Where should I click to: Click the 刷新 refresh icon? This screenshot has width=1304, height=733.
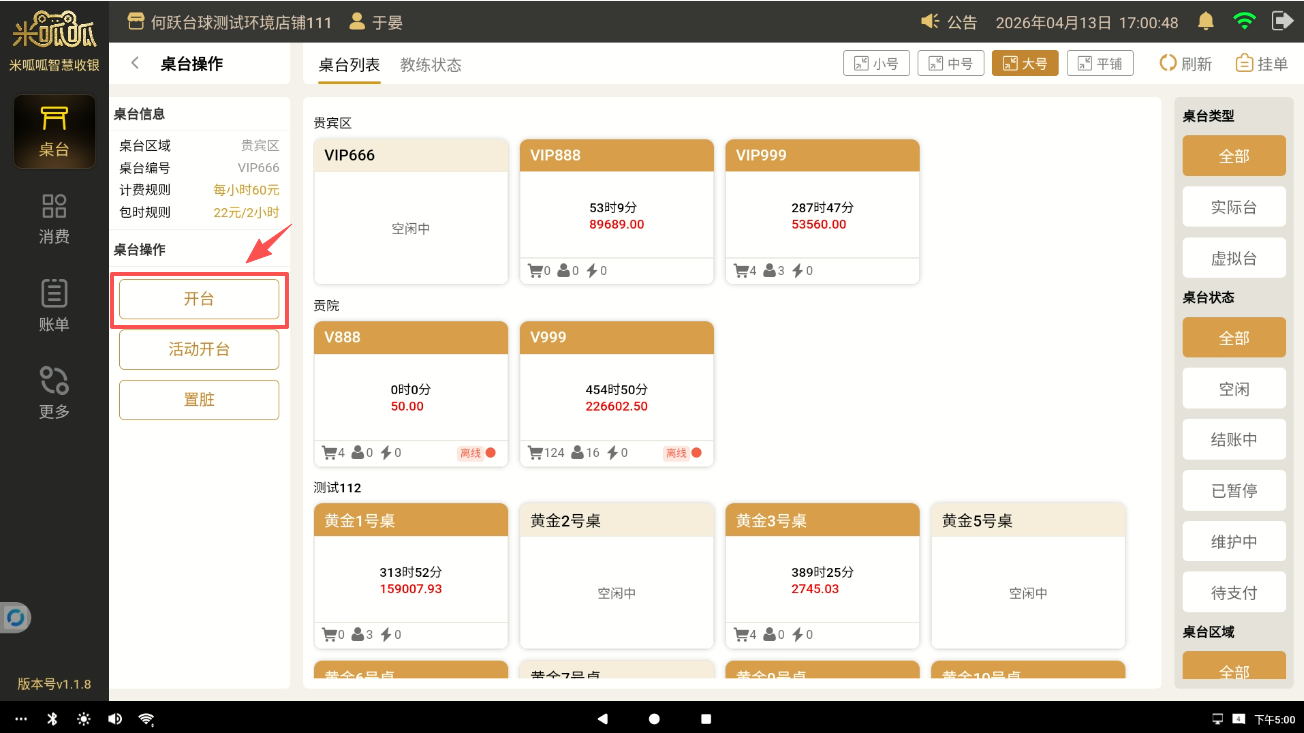click(x=1168, y=63)
